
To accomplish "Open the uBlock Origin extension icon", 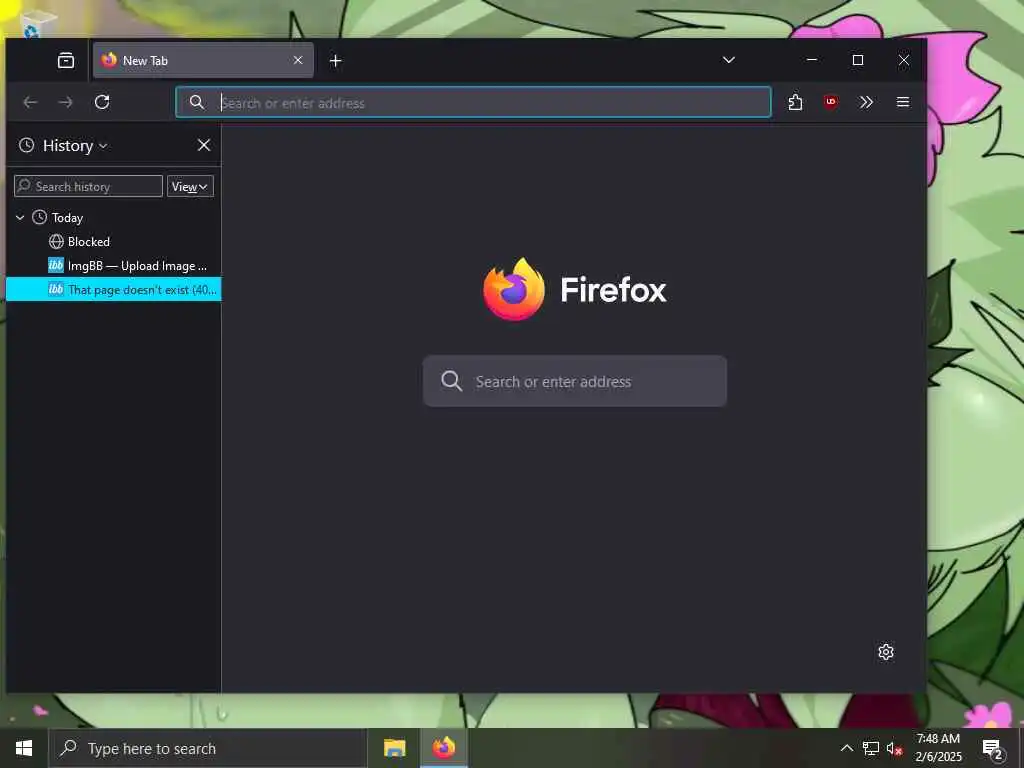I will point(831,102).
